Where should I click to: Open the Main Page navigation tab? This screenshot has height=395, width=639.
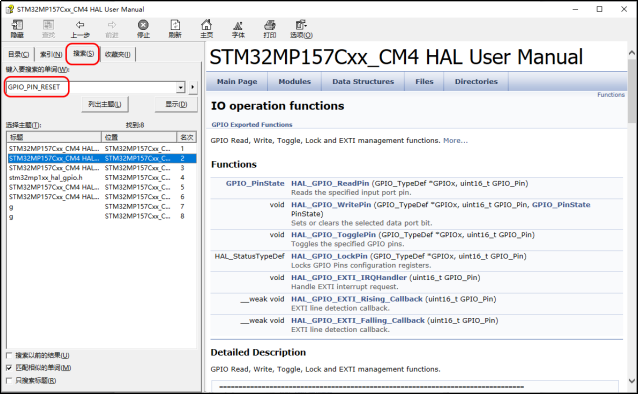(237, 82)
